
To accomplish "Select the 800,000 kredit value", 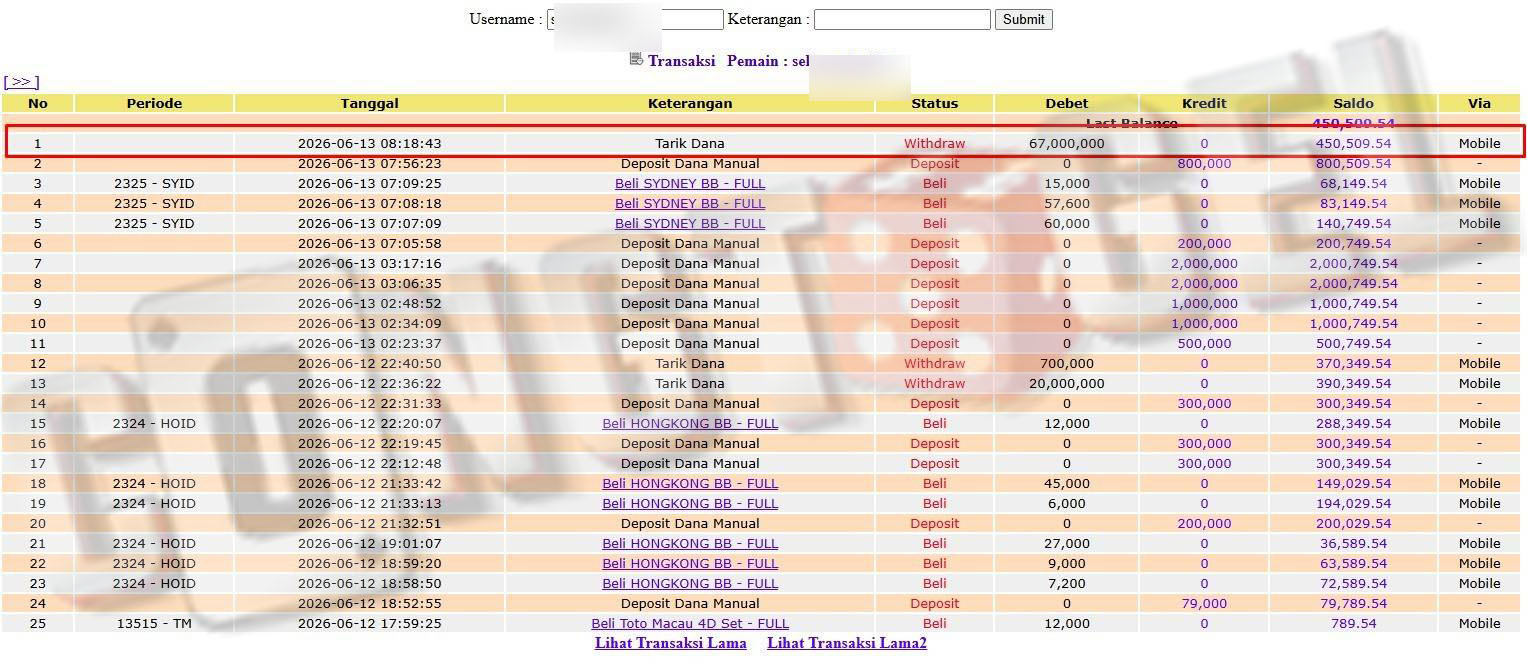I will point(1204,164).
